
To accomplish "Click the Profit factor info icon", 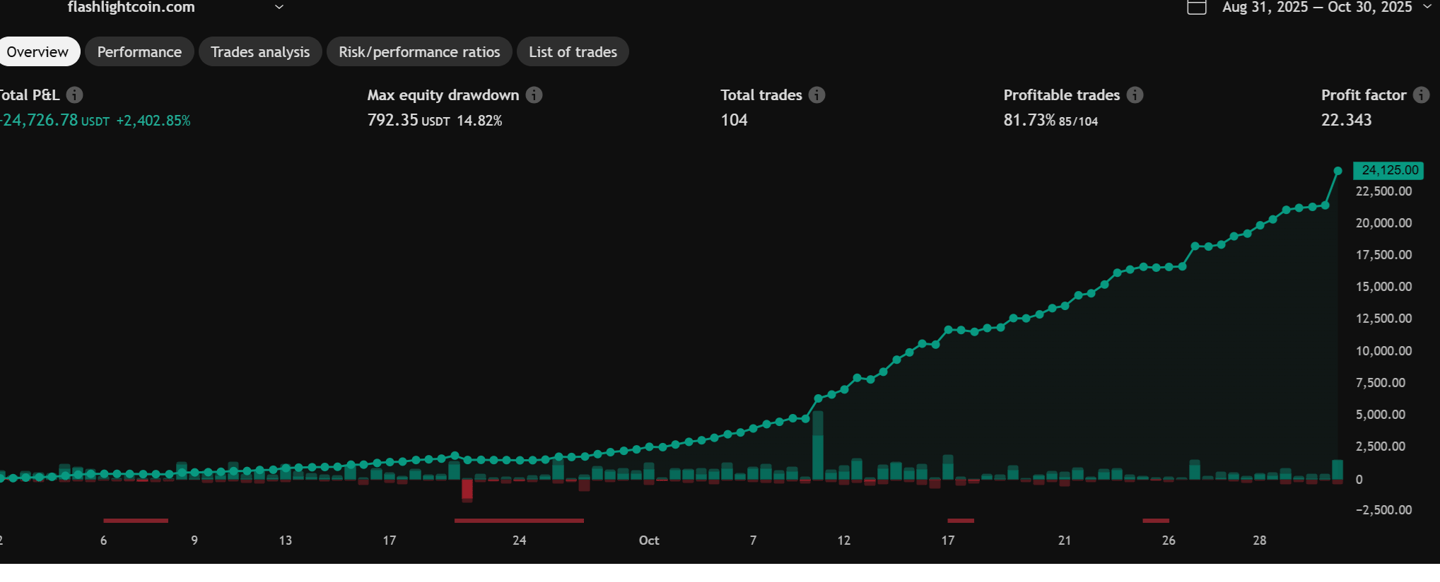I will tap(1422, 95).
